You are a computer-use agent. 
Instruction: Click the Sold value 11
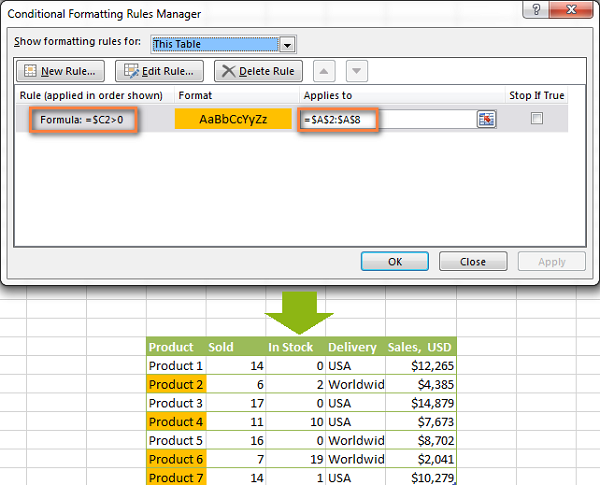point(236,422)
